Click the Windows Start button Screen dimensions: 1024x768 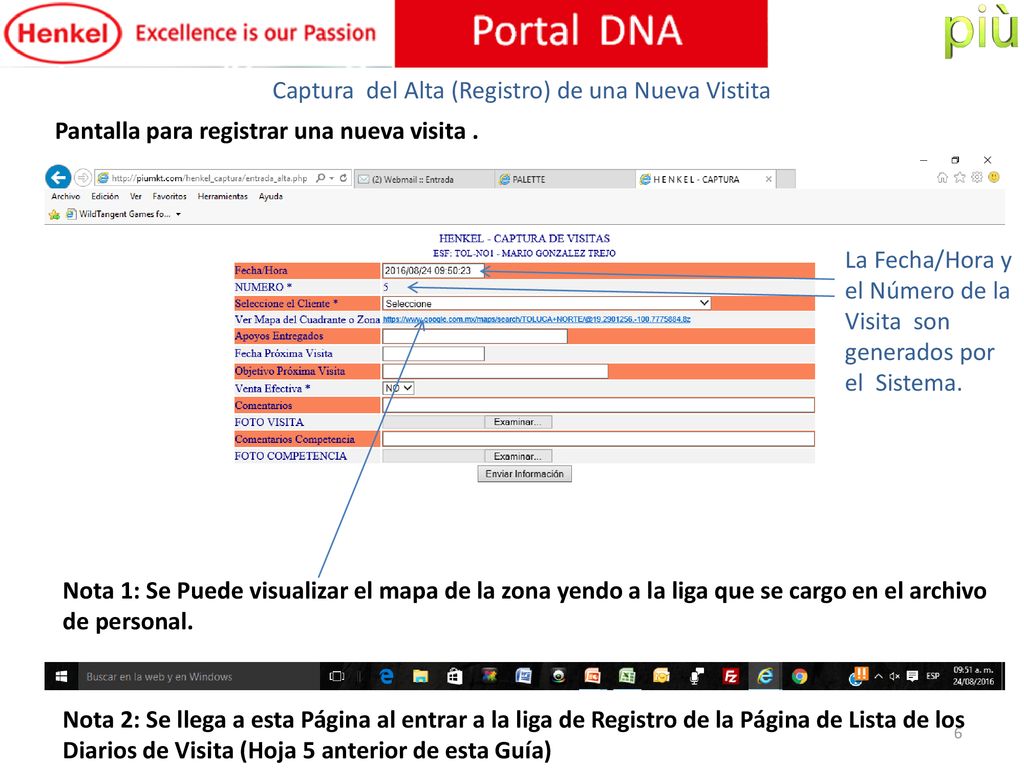click(x=61, y=677)
